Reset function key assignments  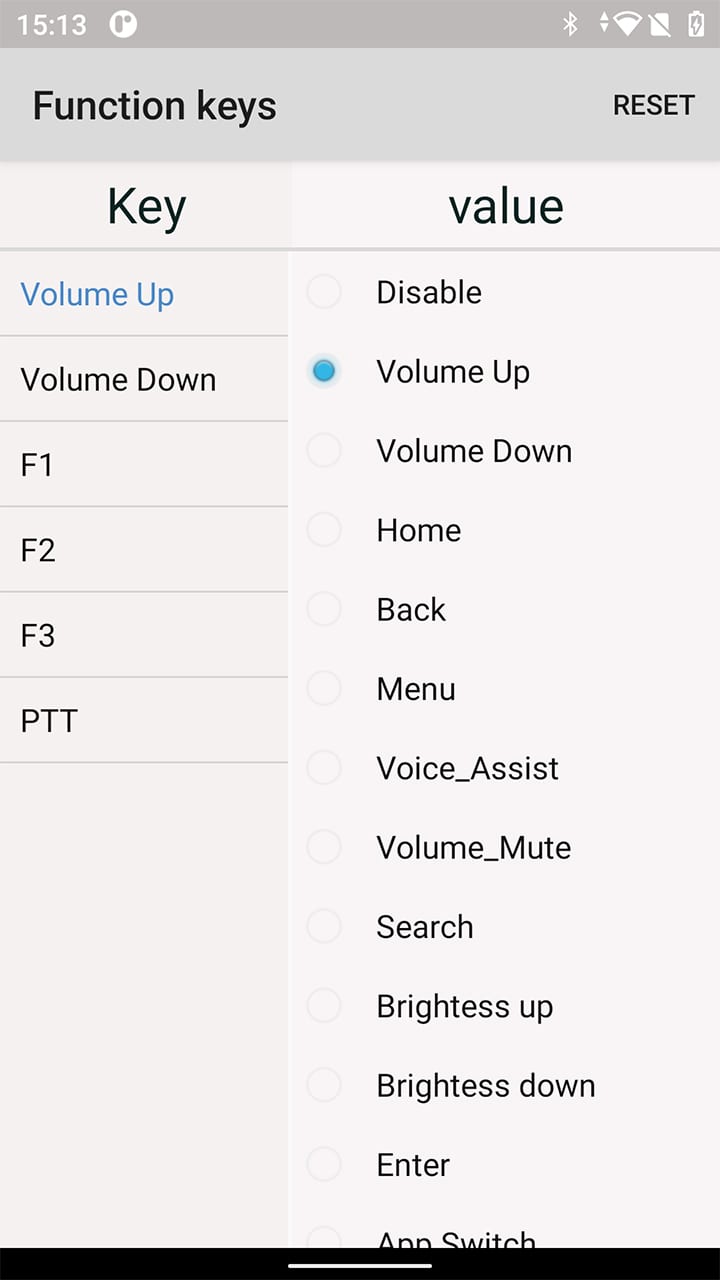[x=653, y=105]
